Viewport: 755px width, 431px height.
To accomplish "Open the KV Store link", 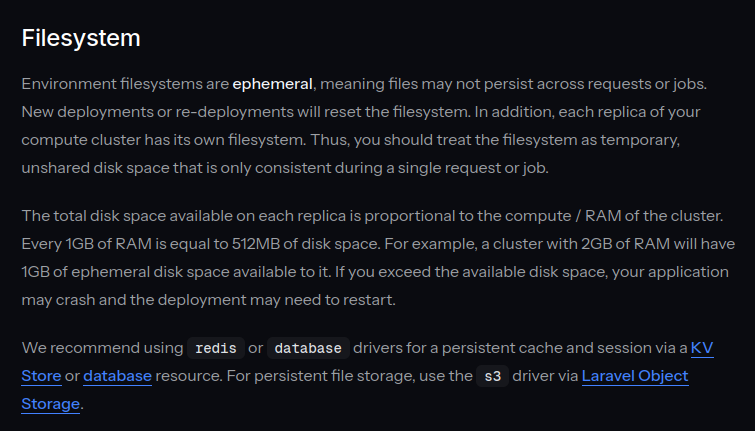I will coord(701,348).
